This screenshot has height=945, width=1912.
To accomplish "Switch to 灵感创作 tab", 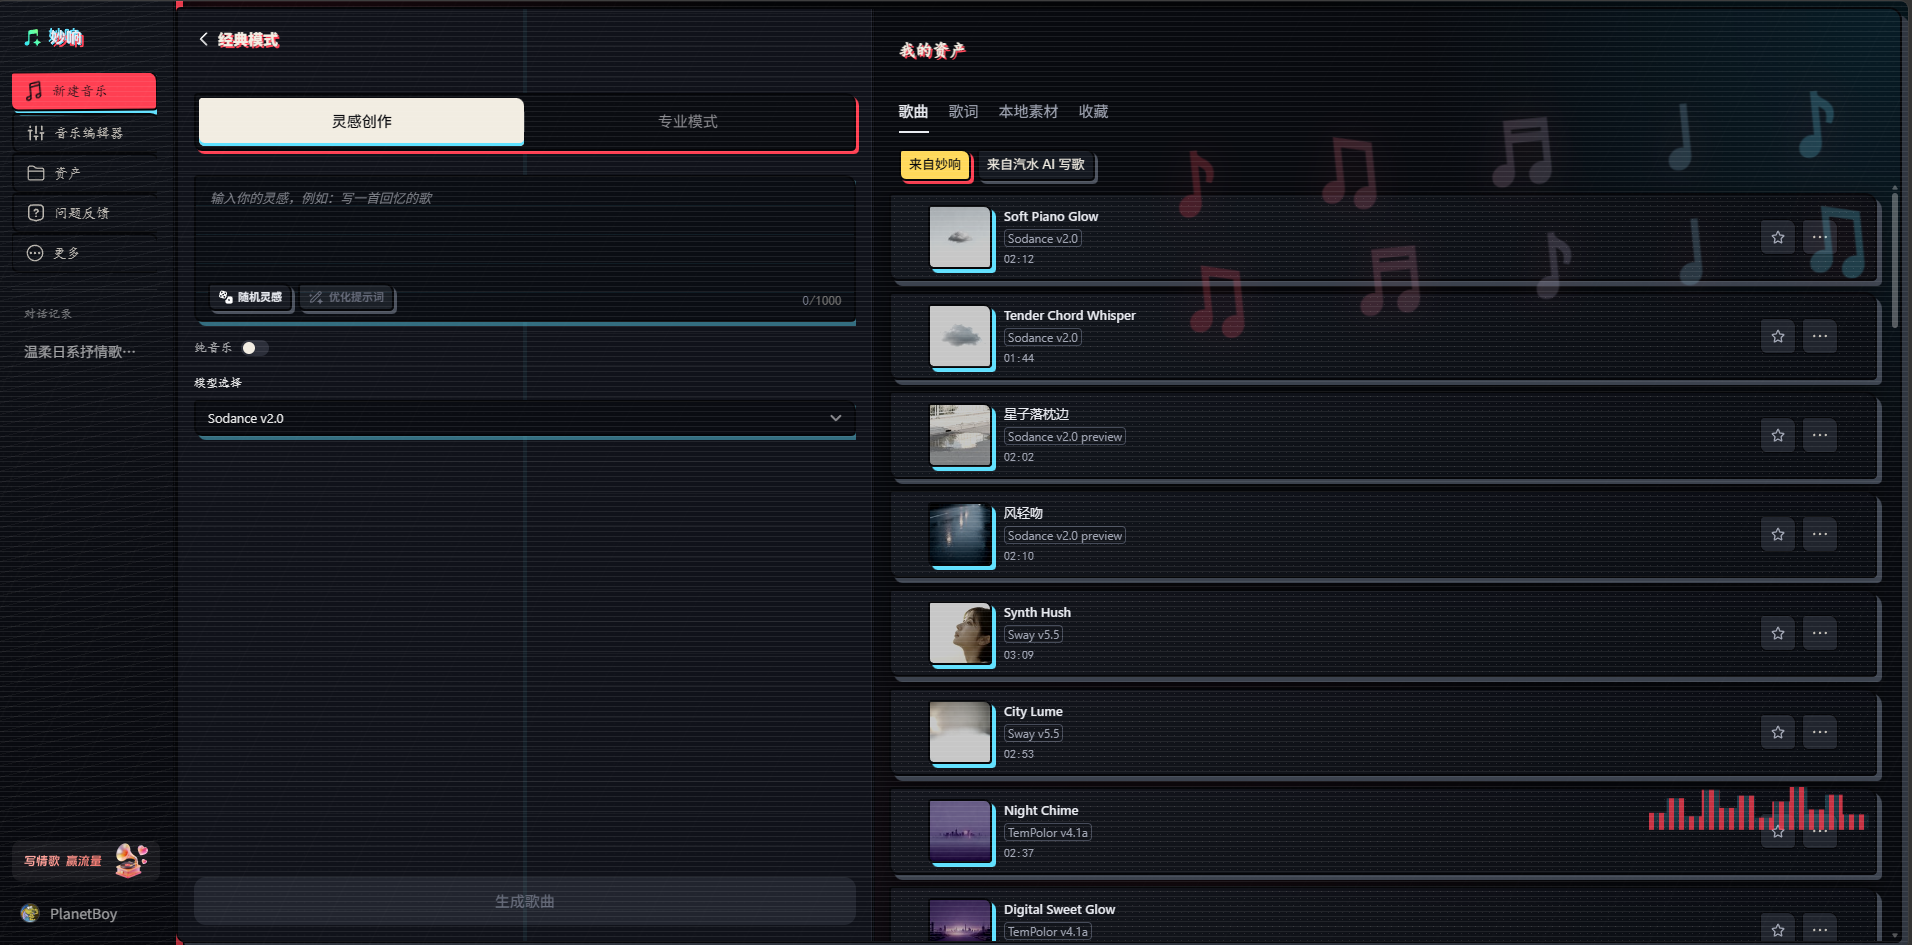I will point(361,121).
